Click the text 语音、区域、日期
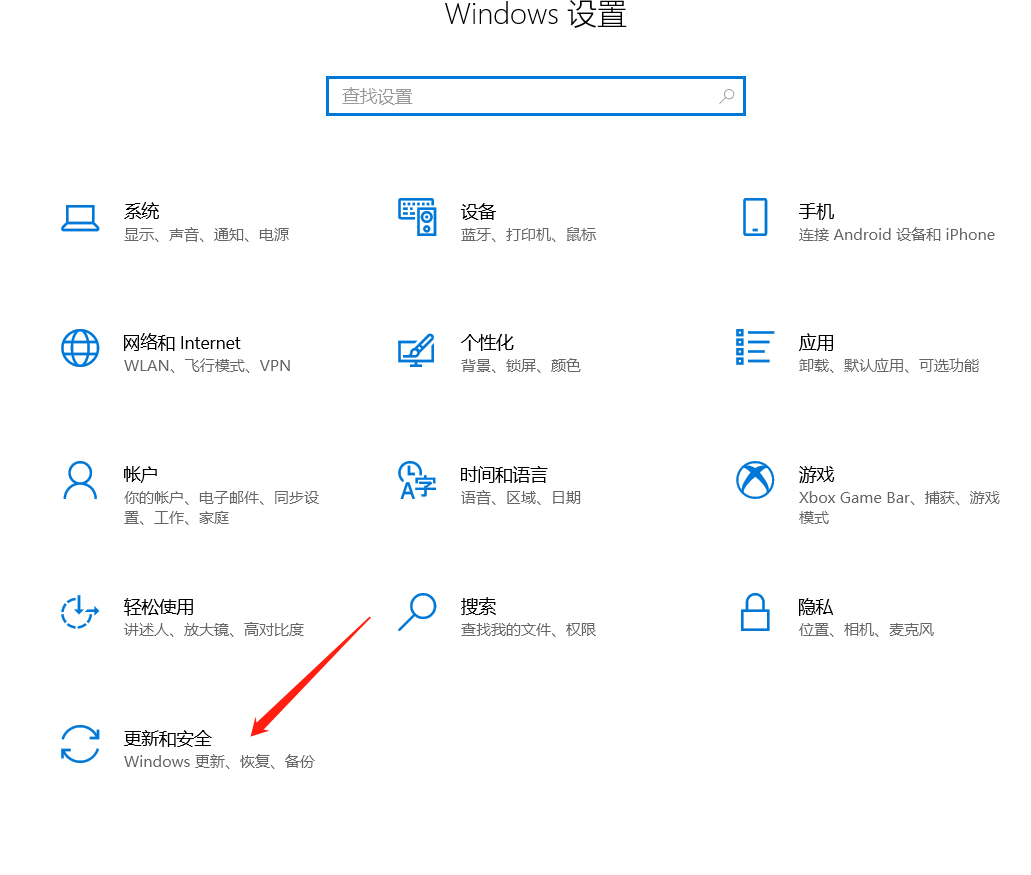Image resolution: width=1031 pixels, height=875 pixels. tap(521, 498)
